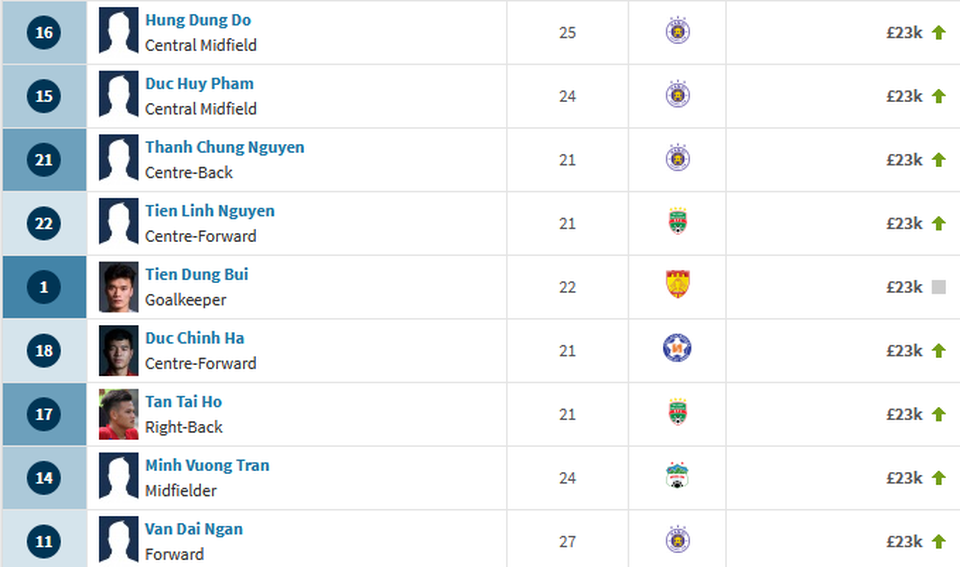Click the green value arrow for Van Dai Ngan
Image resolution: width=960 pixels, height=567 pixels.
coord(938,541)
